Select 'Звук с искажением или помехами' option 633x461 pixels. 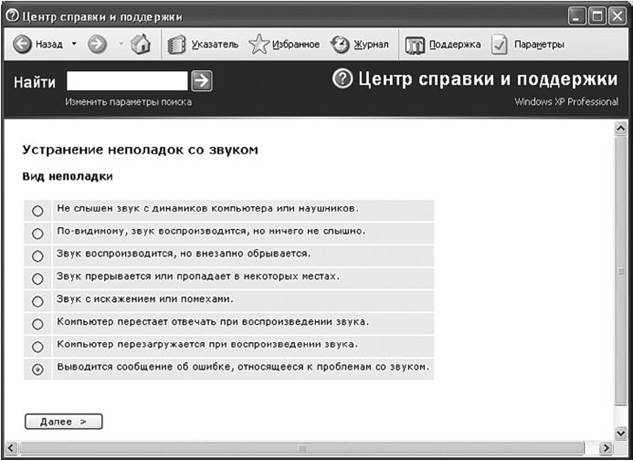38,301
